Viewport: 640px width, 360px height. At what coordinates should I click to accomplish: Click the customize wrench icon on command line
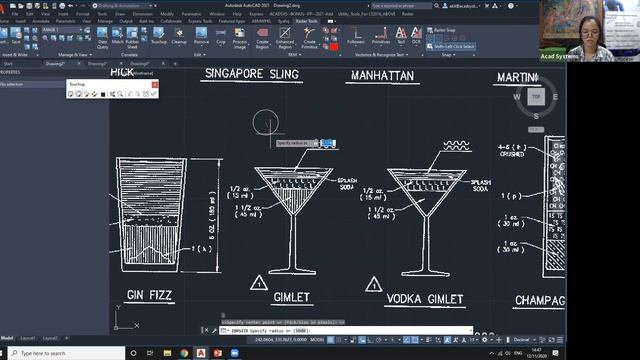coord(214,331)
